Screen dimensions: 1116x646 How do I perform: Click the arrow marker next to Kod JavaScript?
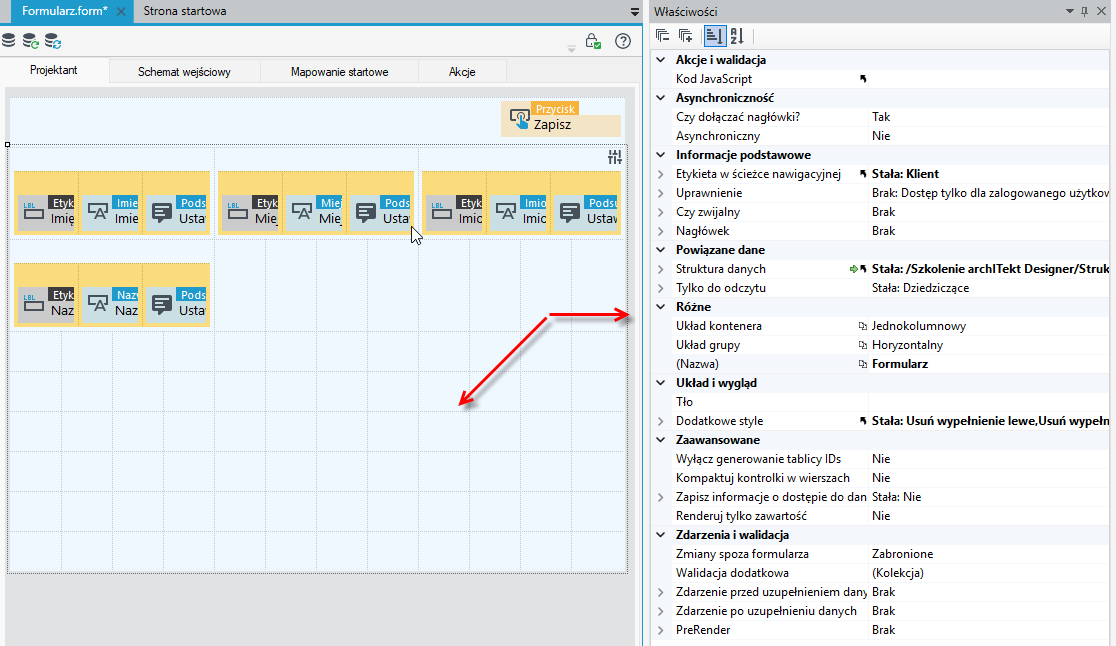863,79
